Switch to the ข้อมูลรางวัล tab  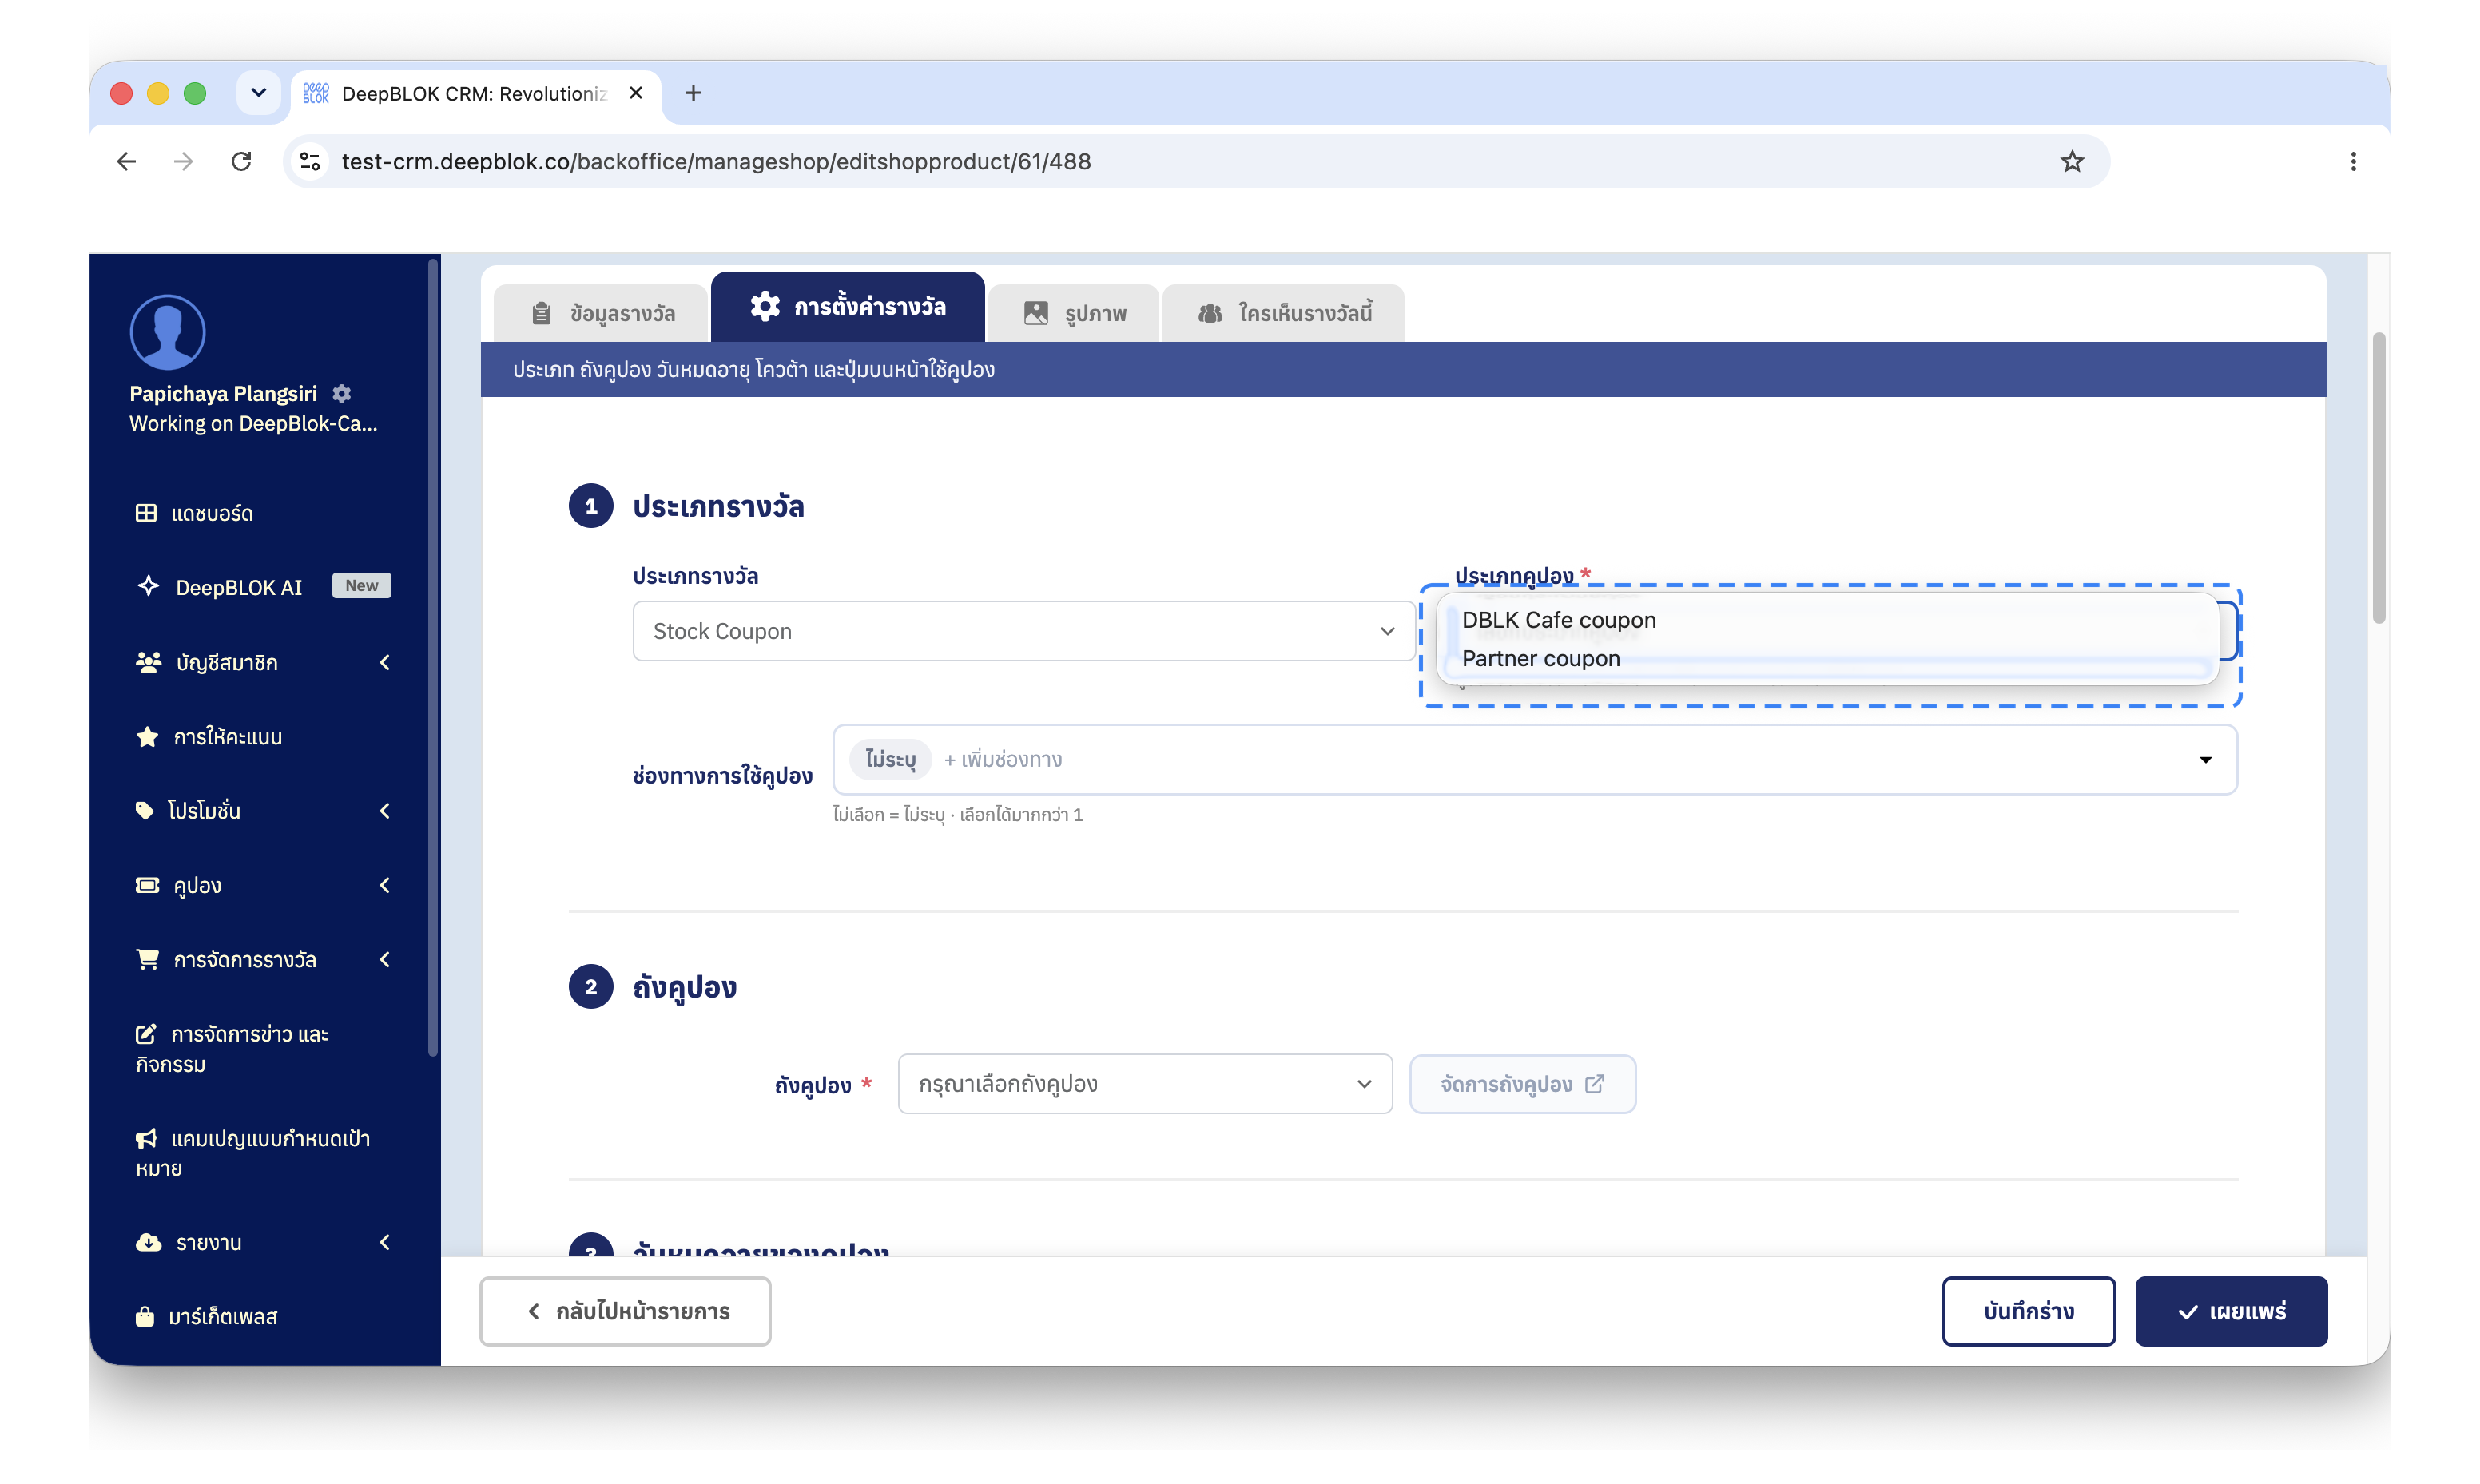pyautogui.click(x=602, y=313)
